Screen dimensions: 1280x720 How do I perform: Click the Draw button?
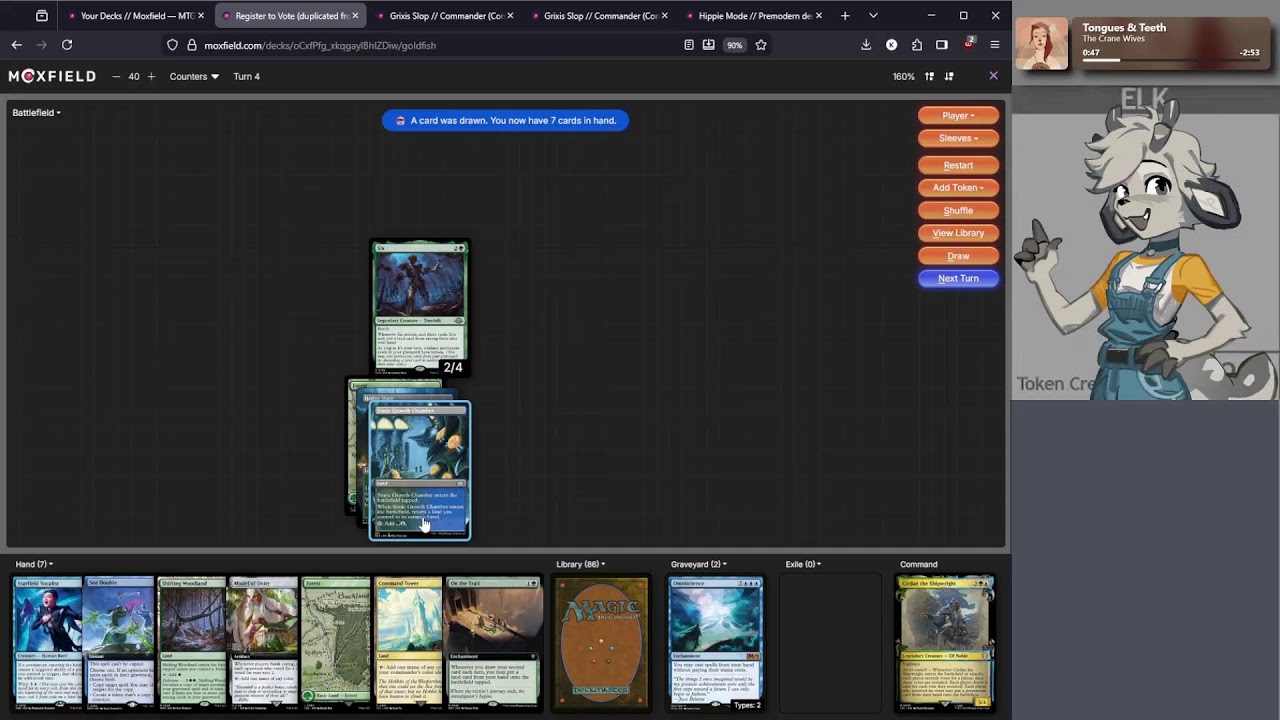tap(958, 256)
